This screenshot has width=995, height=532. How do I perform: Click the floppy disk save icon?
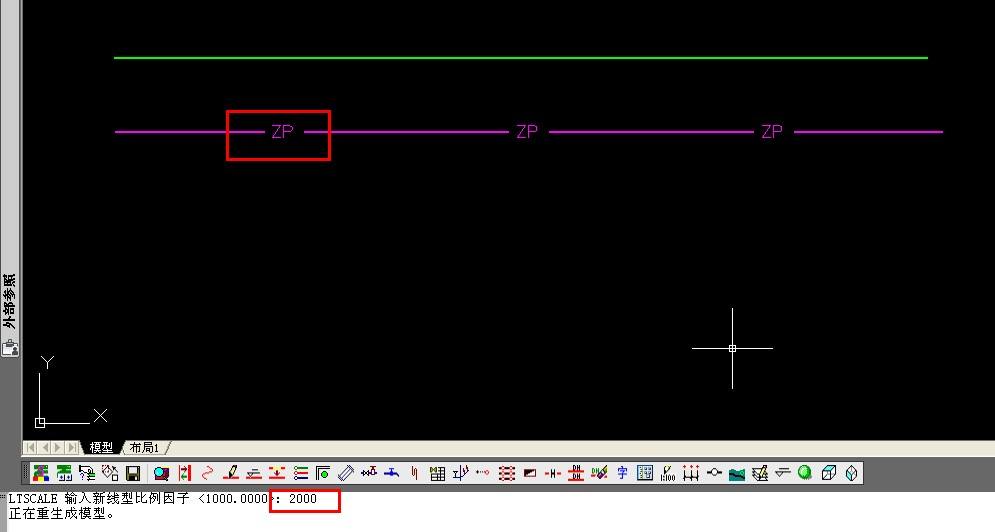click(133, 473)
